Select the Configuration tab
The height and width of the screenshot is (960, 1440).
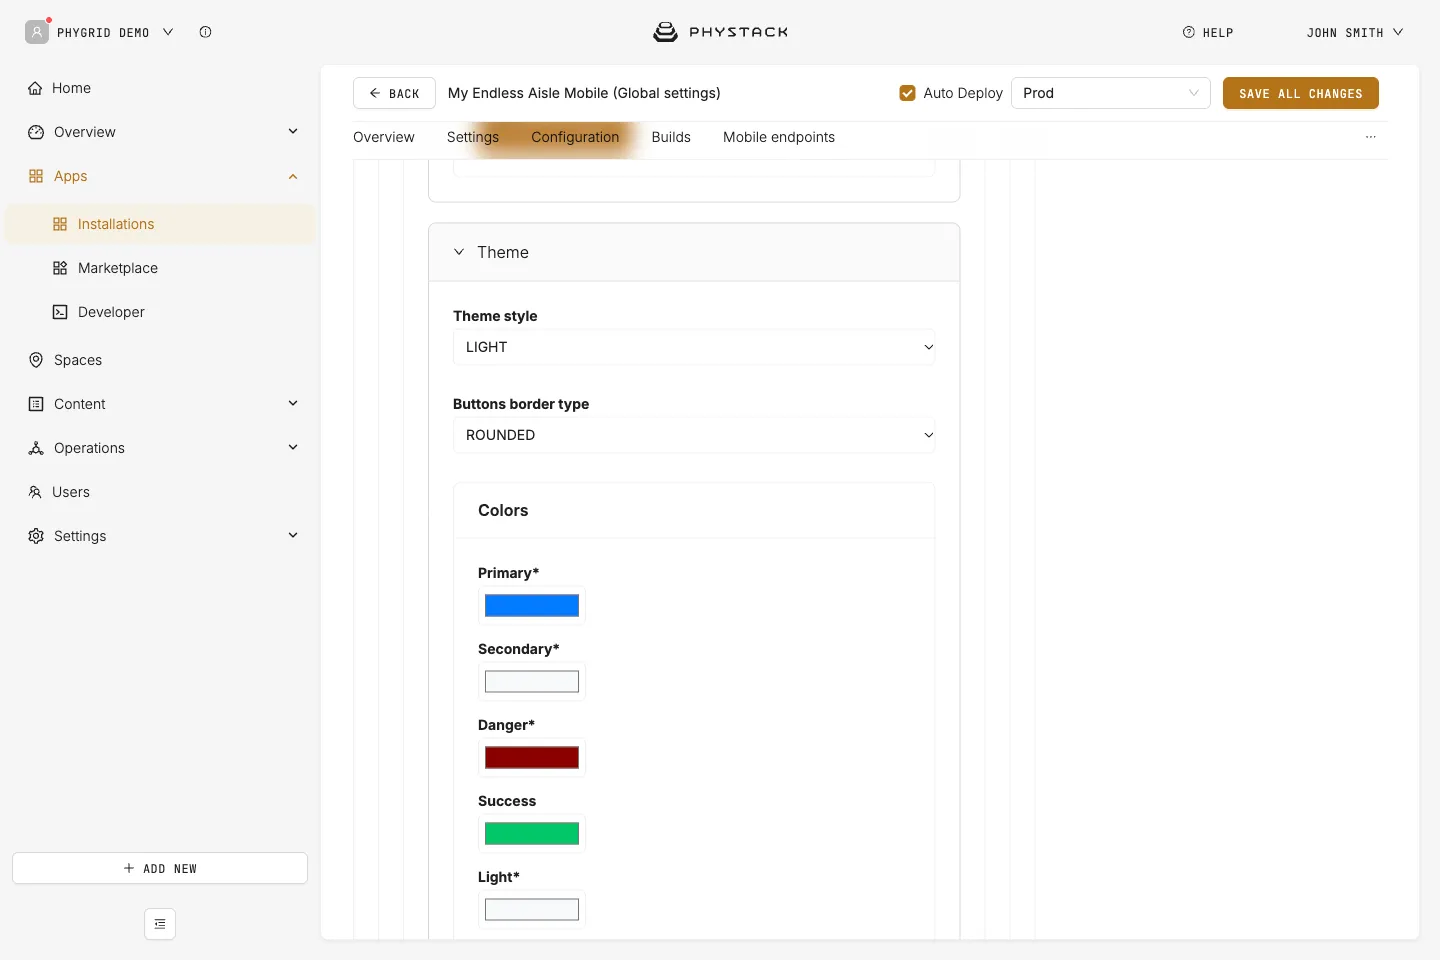tap(575, 137)
